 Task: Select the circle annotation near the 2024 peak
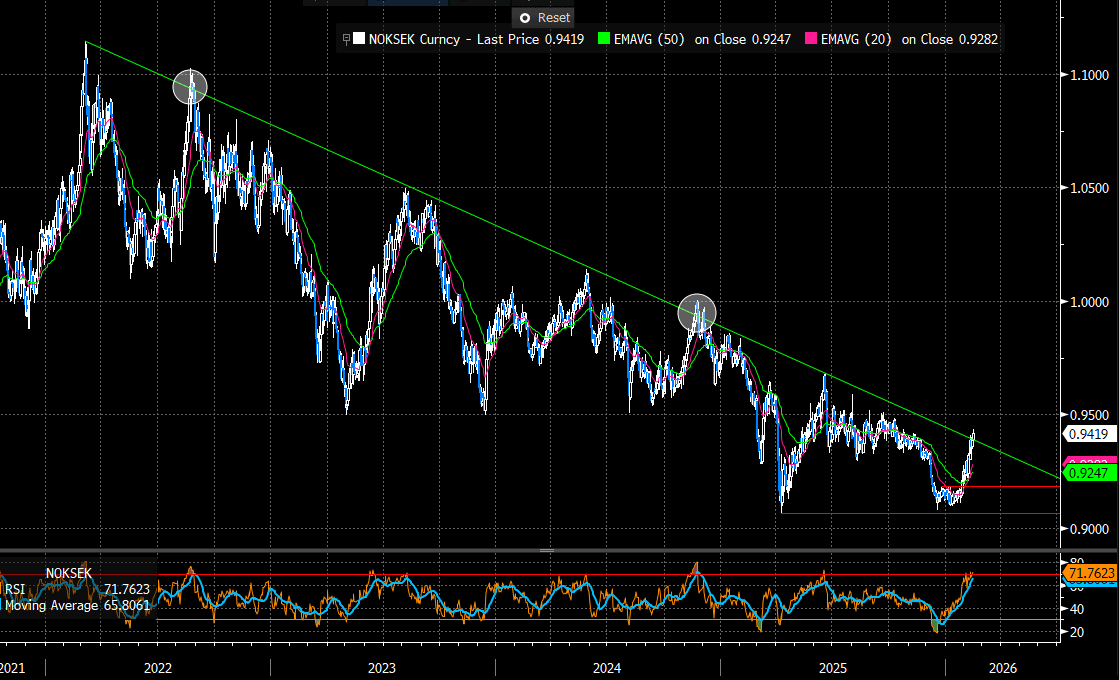point(697,313)
